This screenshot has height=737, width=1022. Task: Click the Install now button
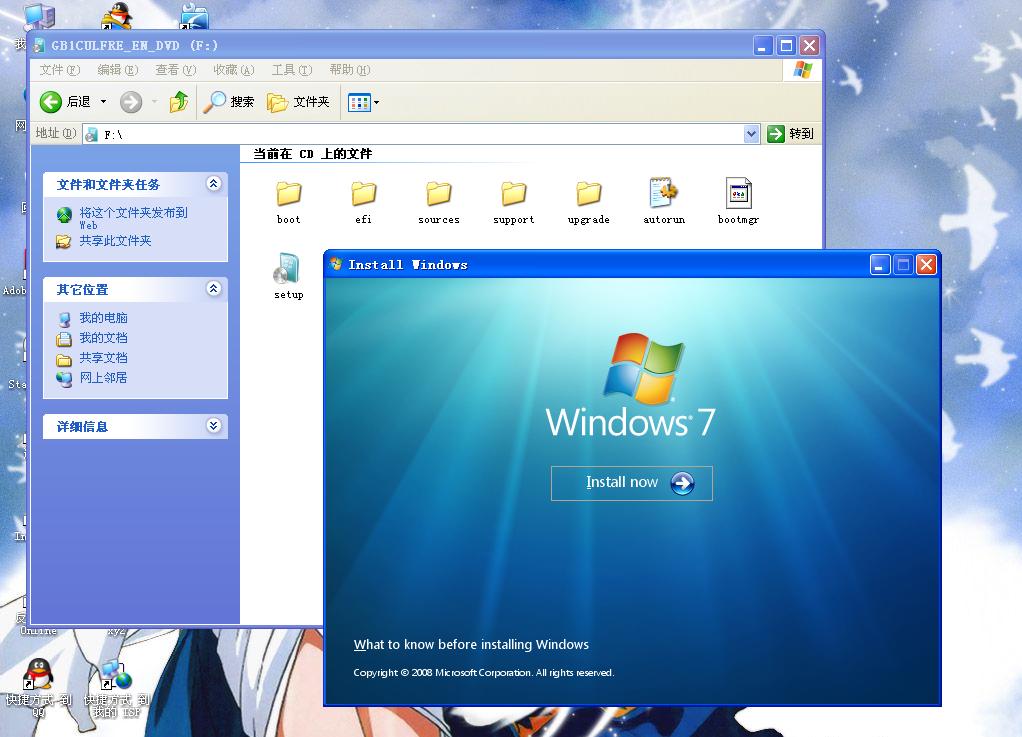tap(632, 483)
